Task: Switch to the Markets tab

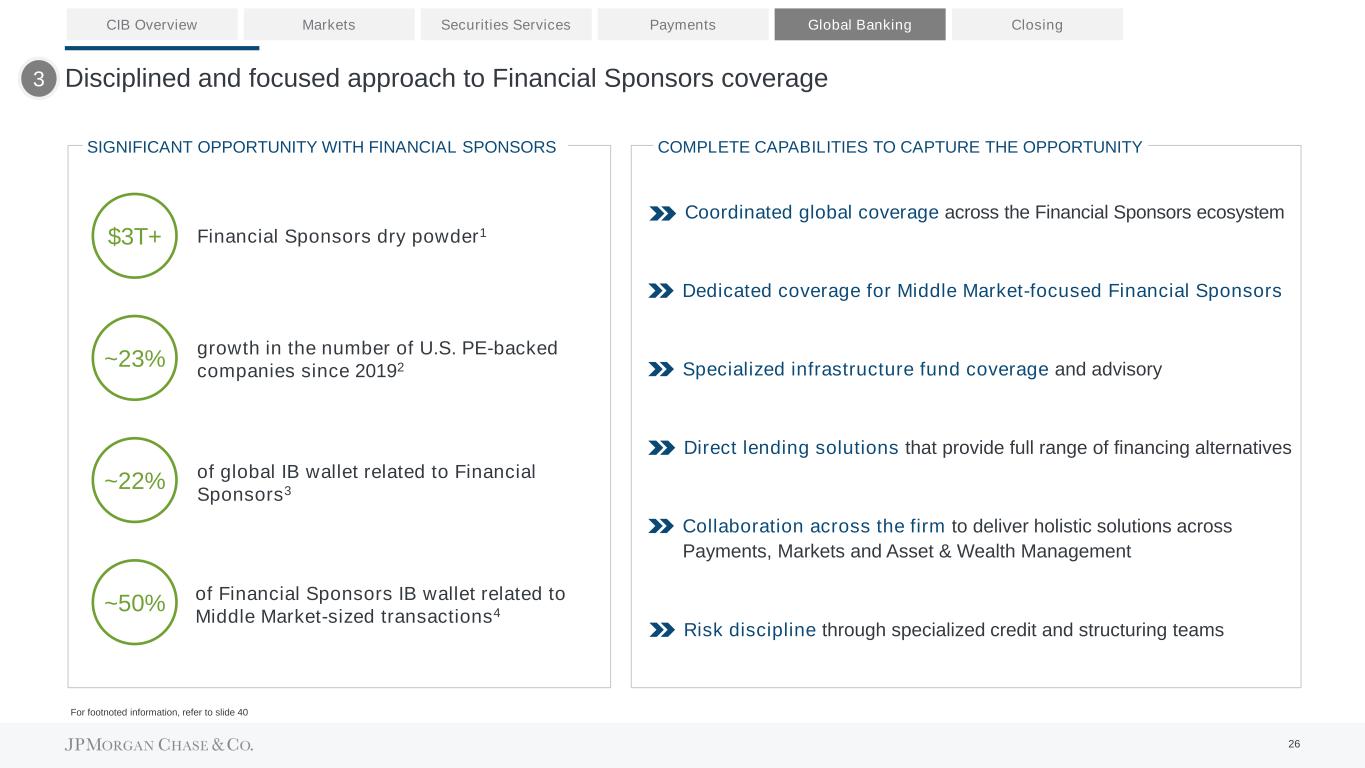Action: tap(329, 24)
